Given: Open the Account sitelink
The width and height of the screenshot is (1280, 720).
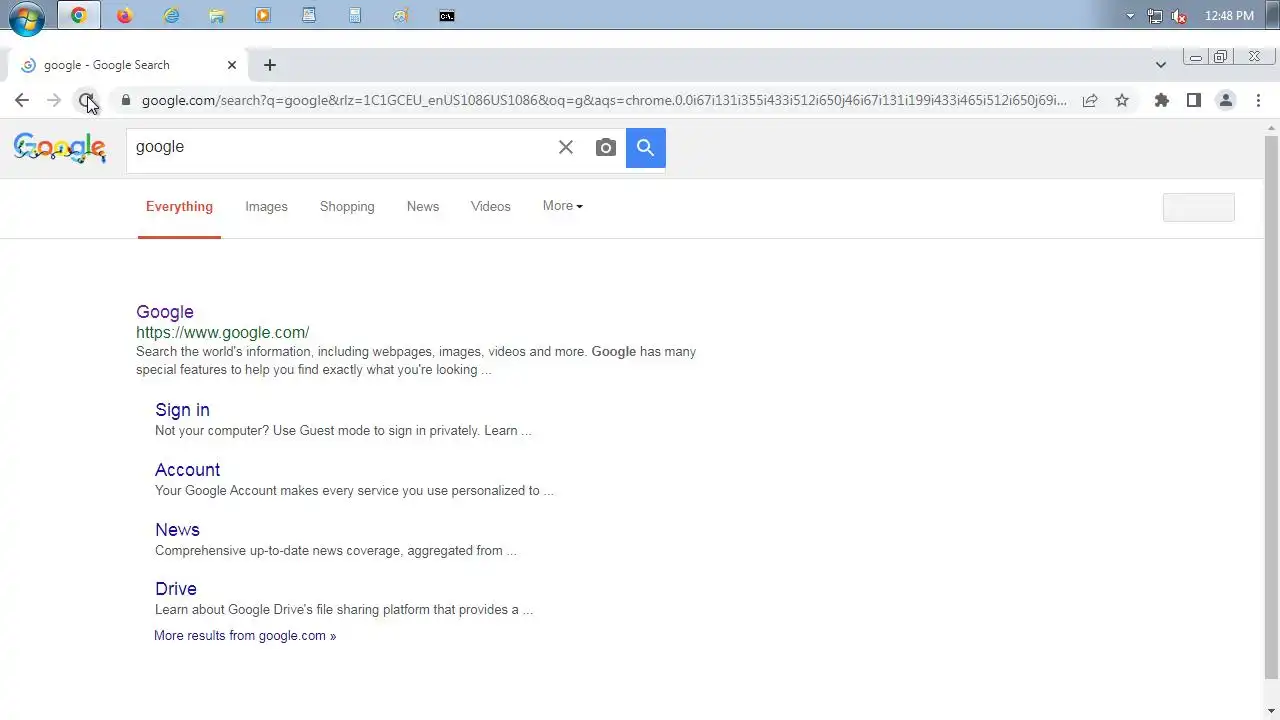Looking at the screenshot, I should coord(187,470).
